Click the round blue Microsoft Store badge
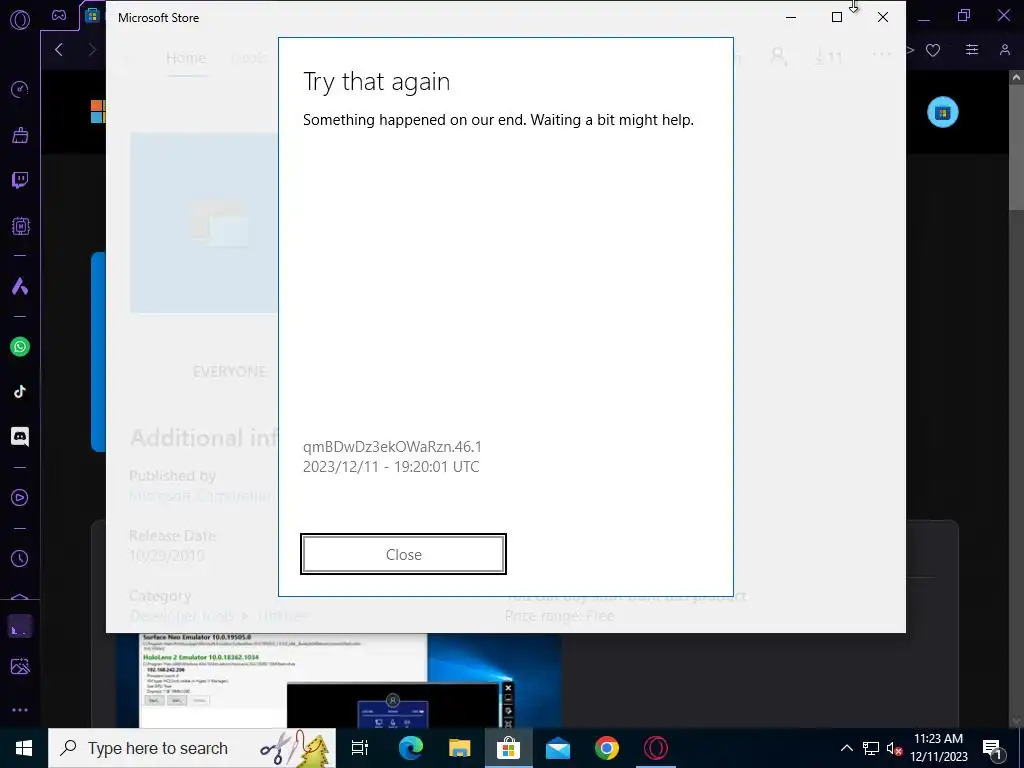Image resolution: width=1024 pixels, height=768 pixels. coord(942,112)
